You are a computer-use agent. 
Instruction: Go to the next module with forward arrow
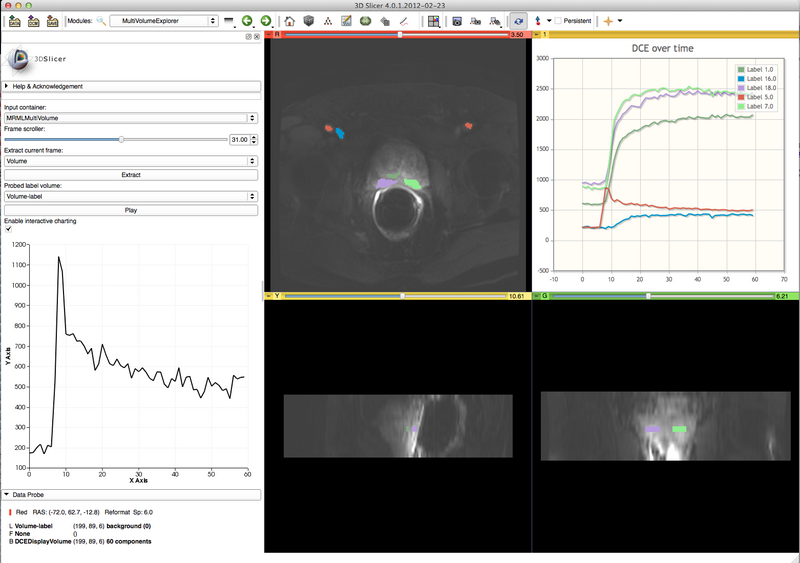tap(265, 20)
